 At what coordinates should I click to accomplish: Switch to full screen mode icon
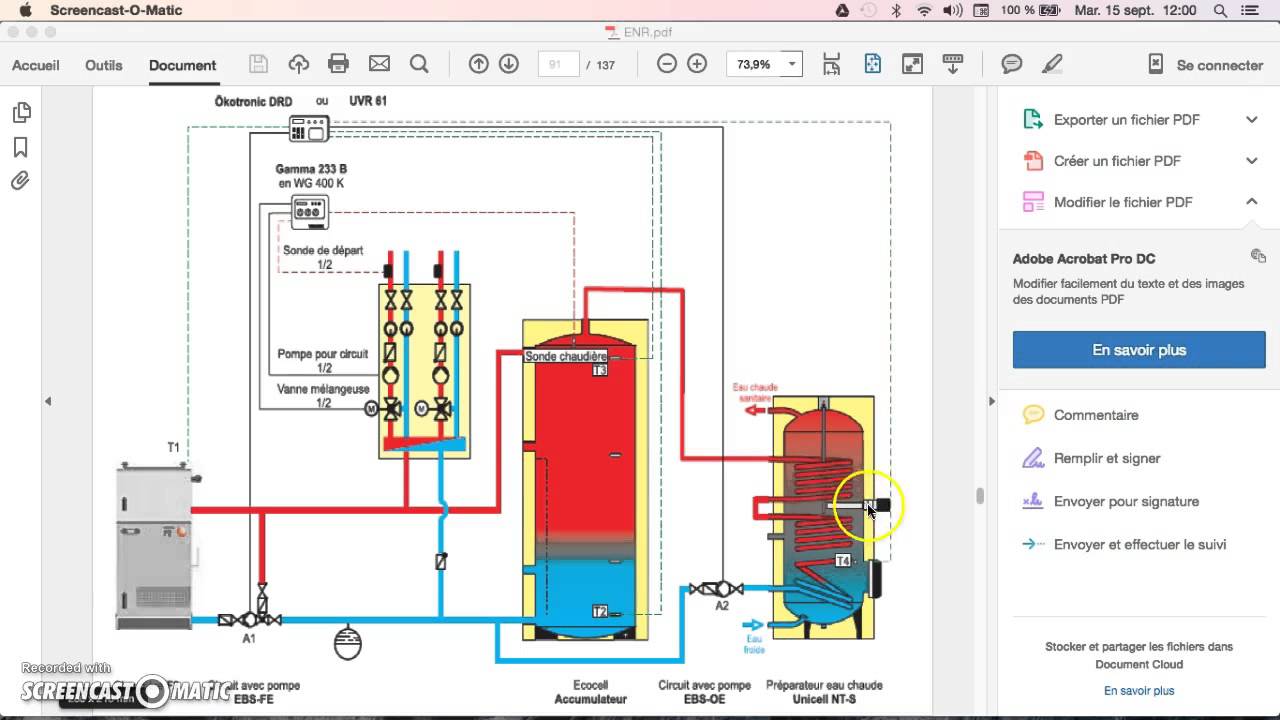(912, 64)
